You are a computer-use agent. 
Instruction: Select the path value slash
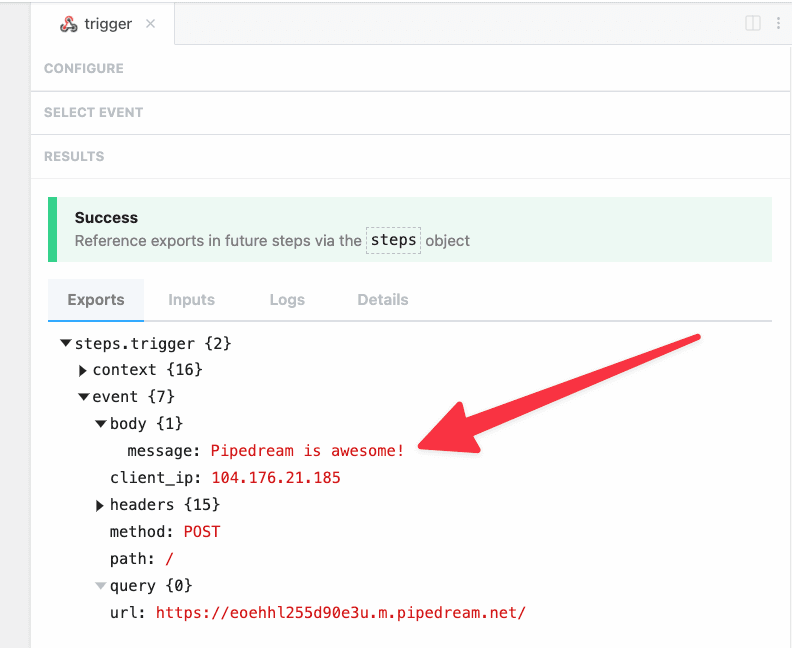[x=169, y=559]
